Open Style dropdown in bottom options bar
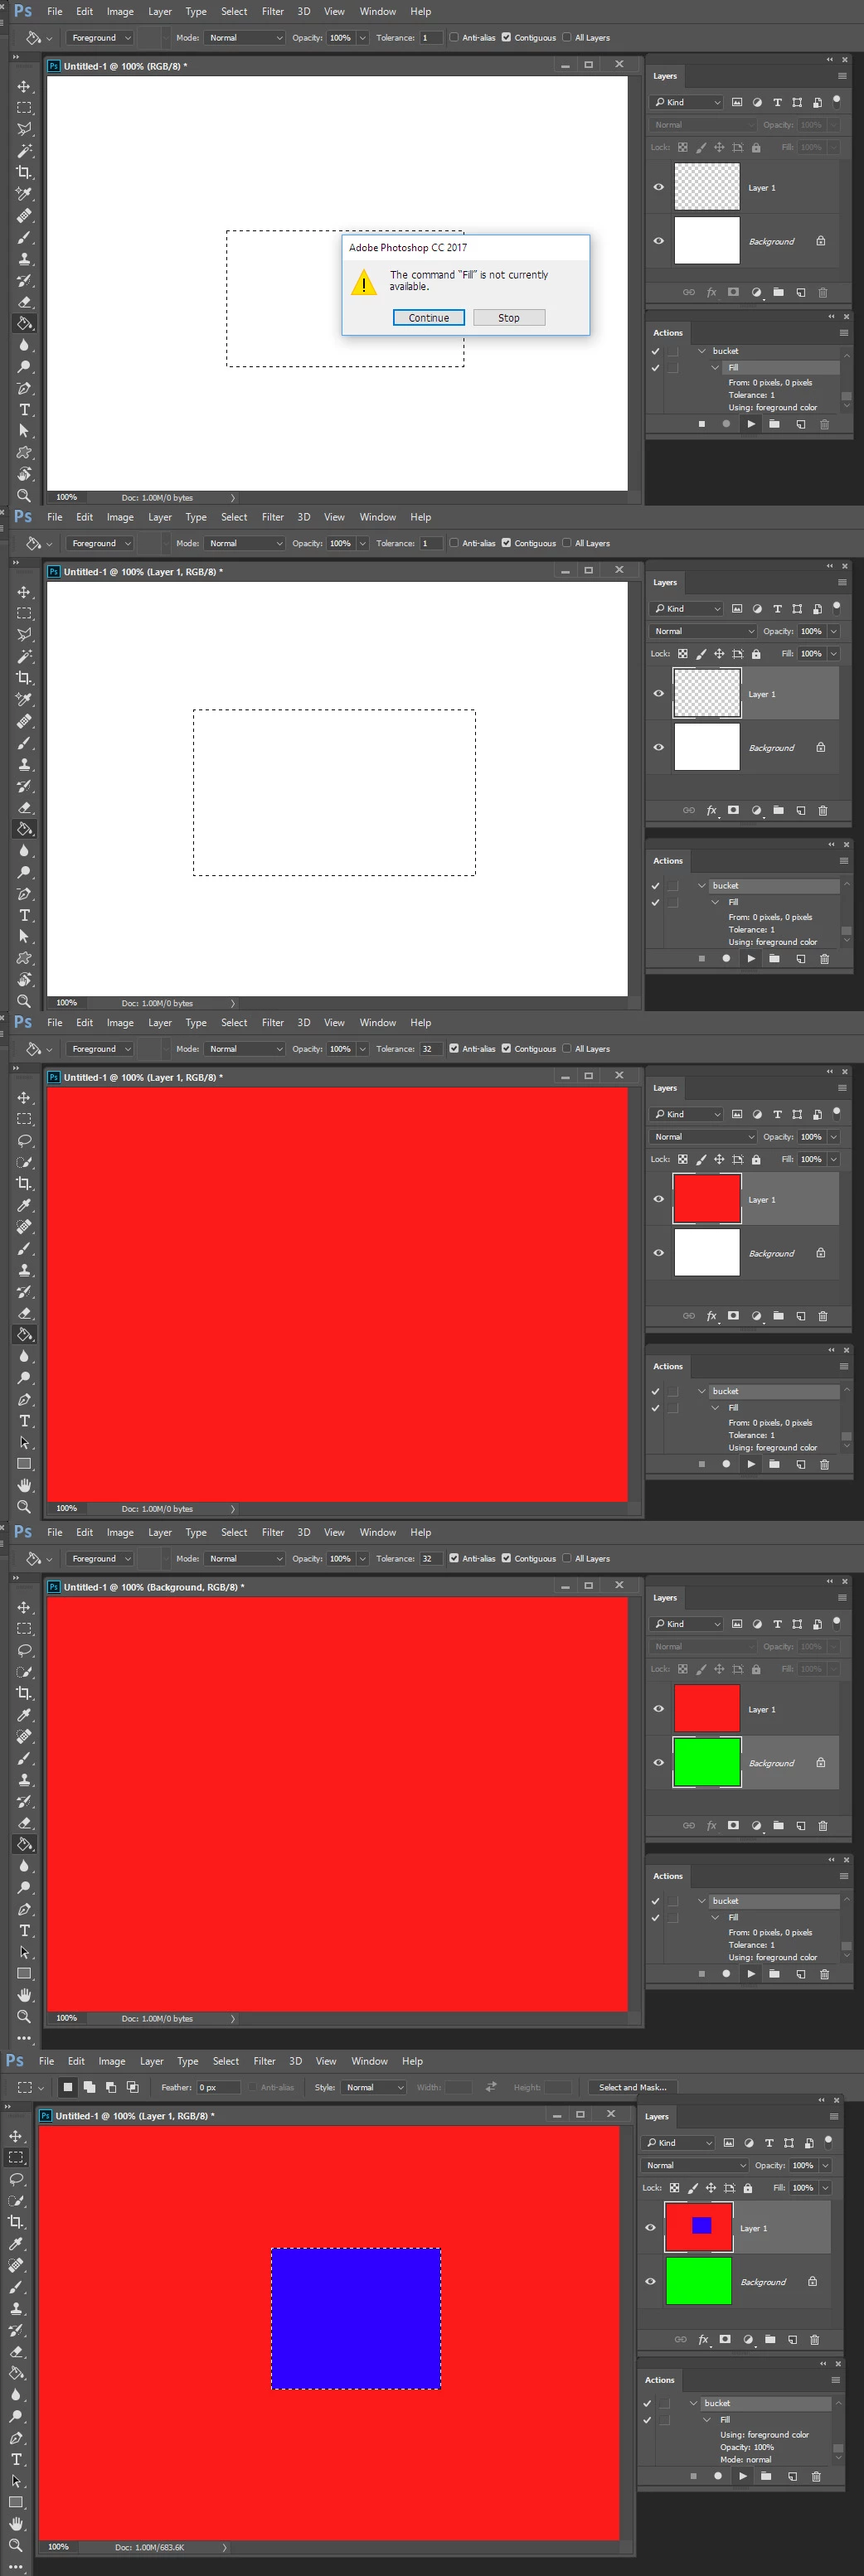864x2576 pixels. 374,2088
